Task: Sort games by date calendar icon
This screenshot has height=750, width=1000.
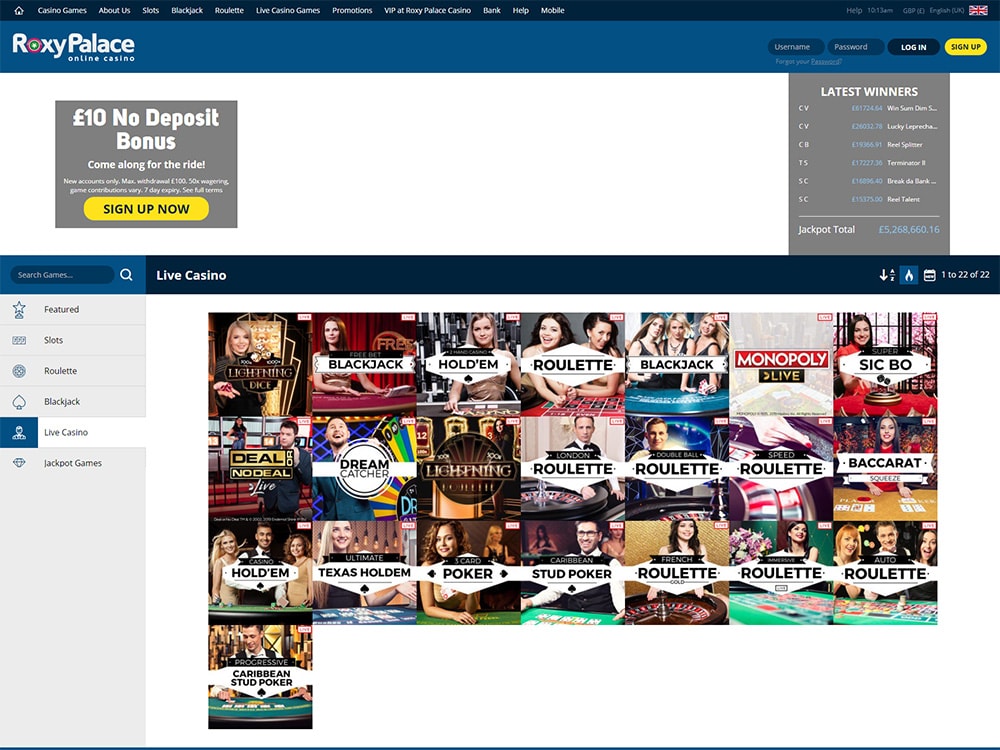Action: (x=930, y=275)
